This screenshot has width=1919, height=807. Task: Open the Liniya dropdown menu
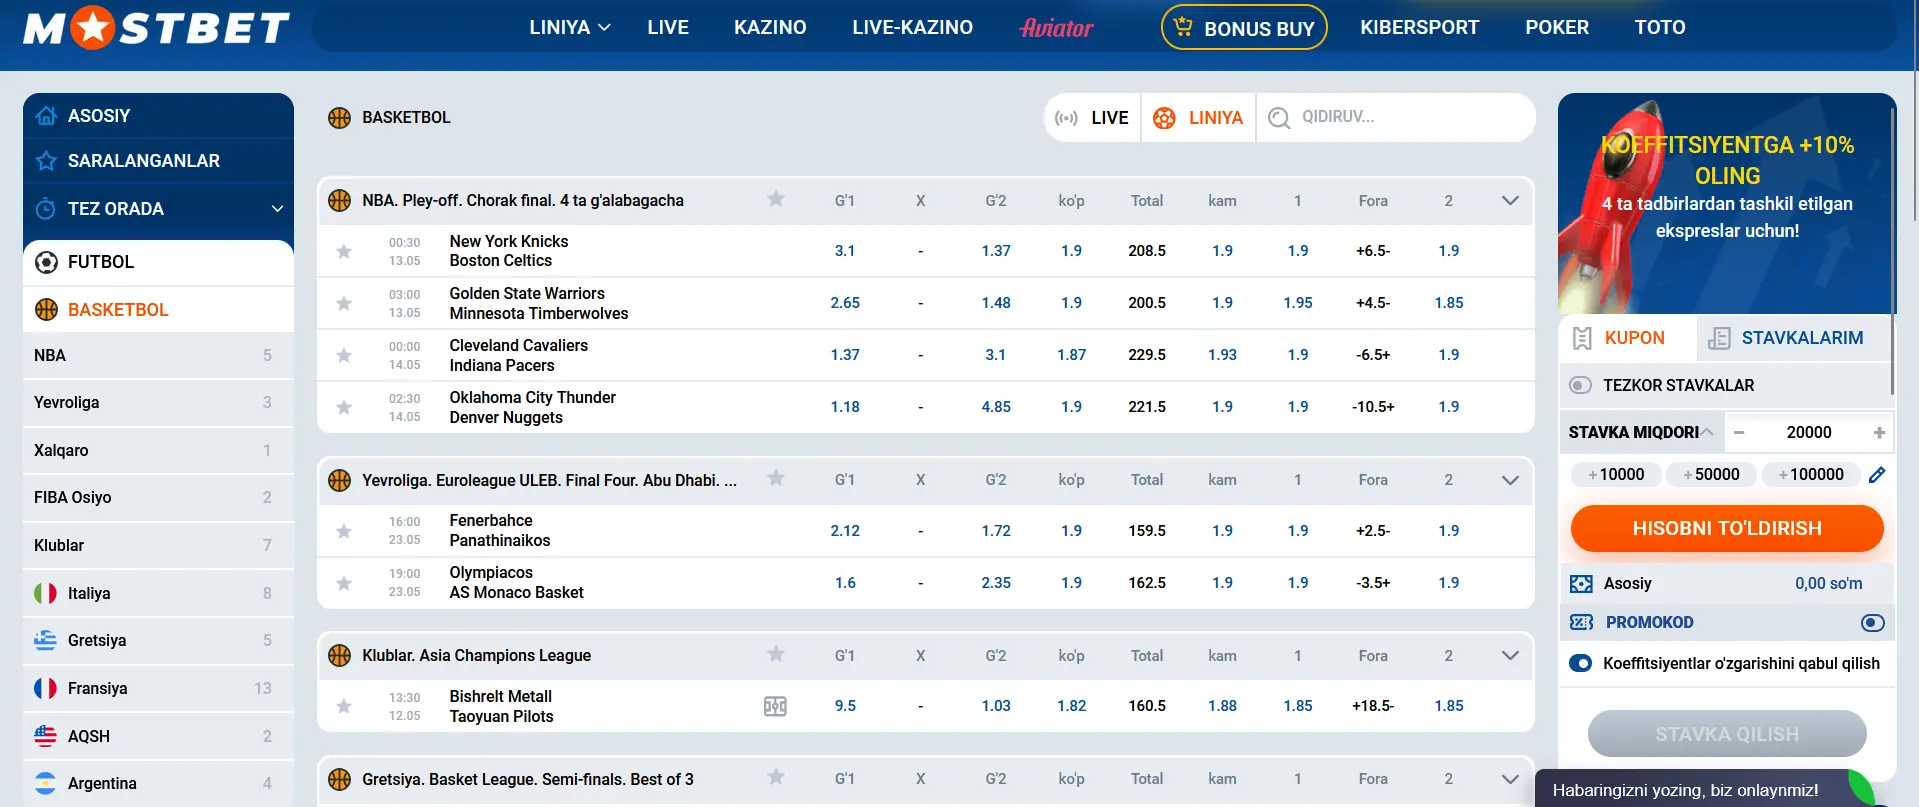pos(570,28)
